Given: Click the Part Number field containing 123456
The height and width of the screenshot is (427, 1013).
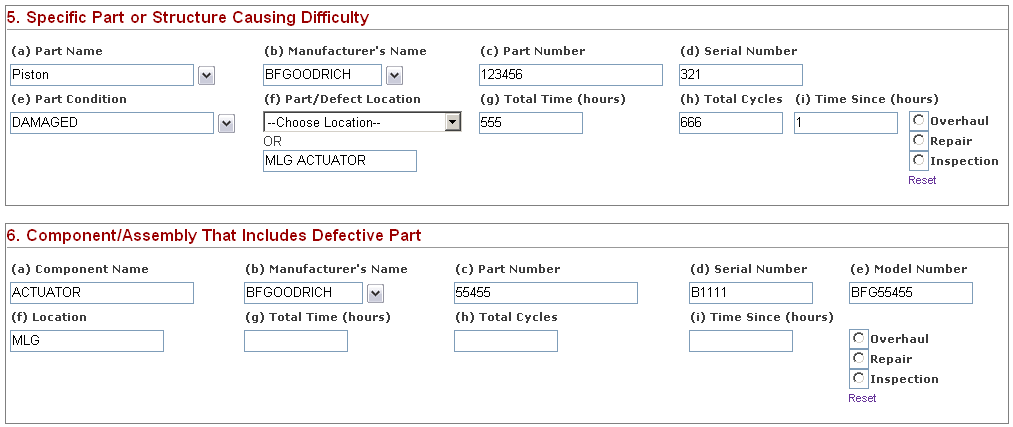Looking at the screenshot, I should click(x=570, y=75).
